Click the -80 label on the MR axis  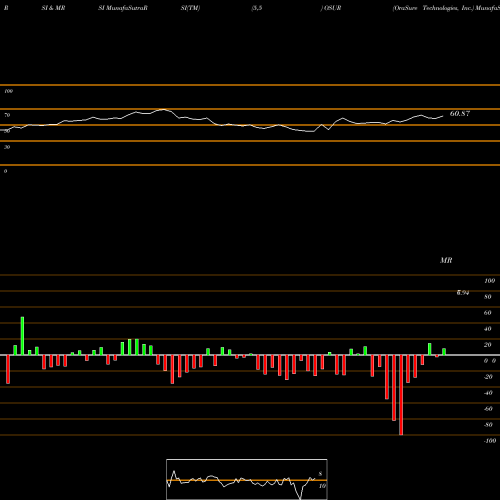[x=488, y=425]
